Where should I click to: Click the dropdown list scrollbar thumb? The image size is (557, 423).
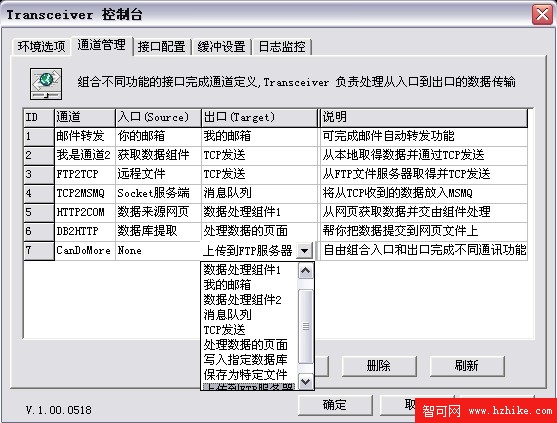(306, 327)
